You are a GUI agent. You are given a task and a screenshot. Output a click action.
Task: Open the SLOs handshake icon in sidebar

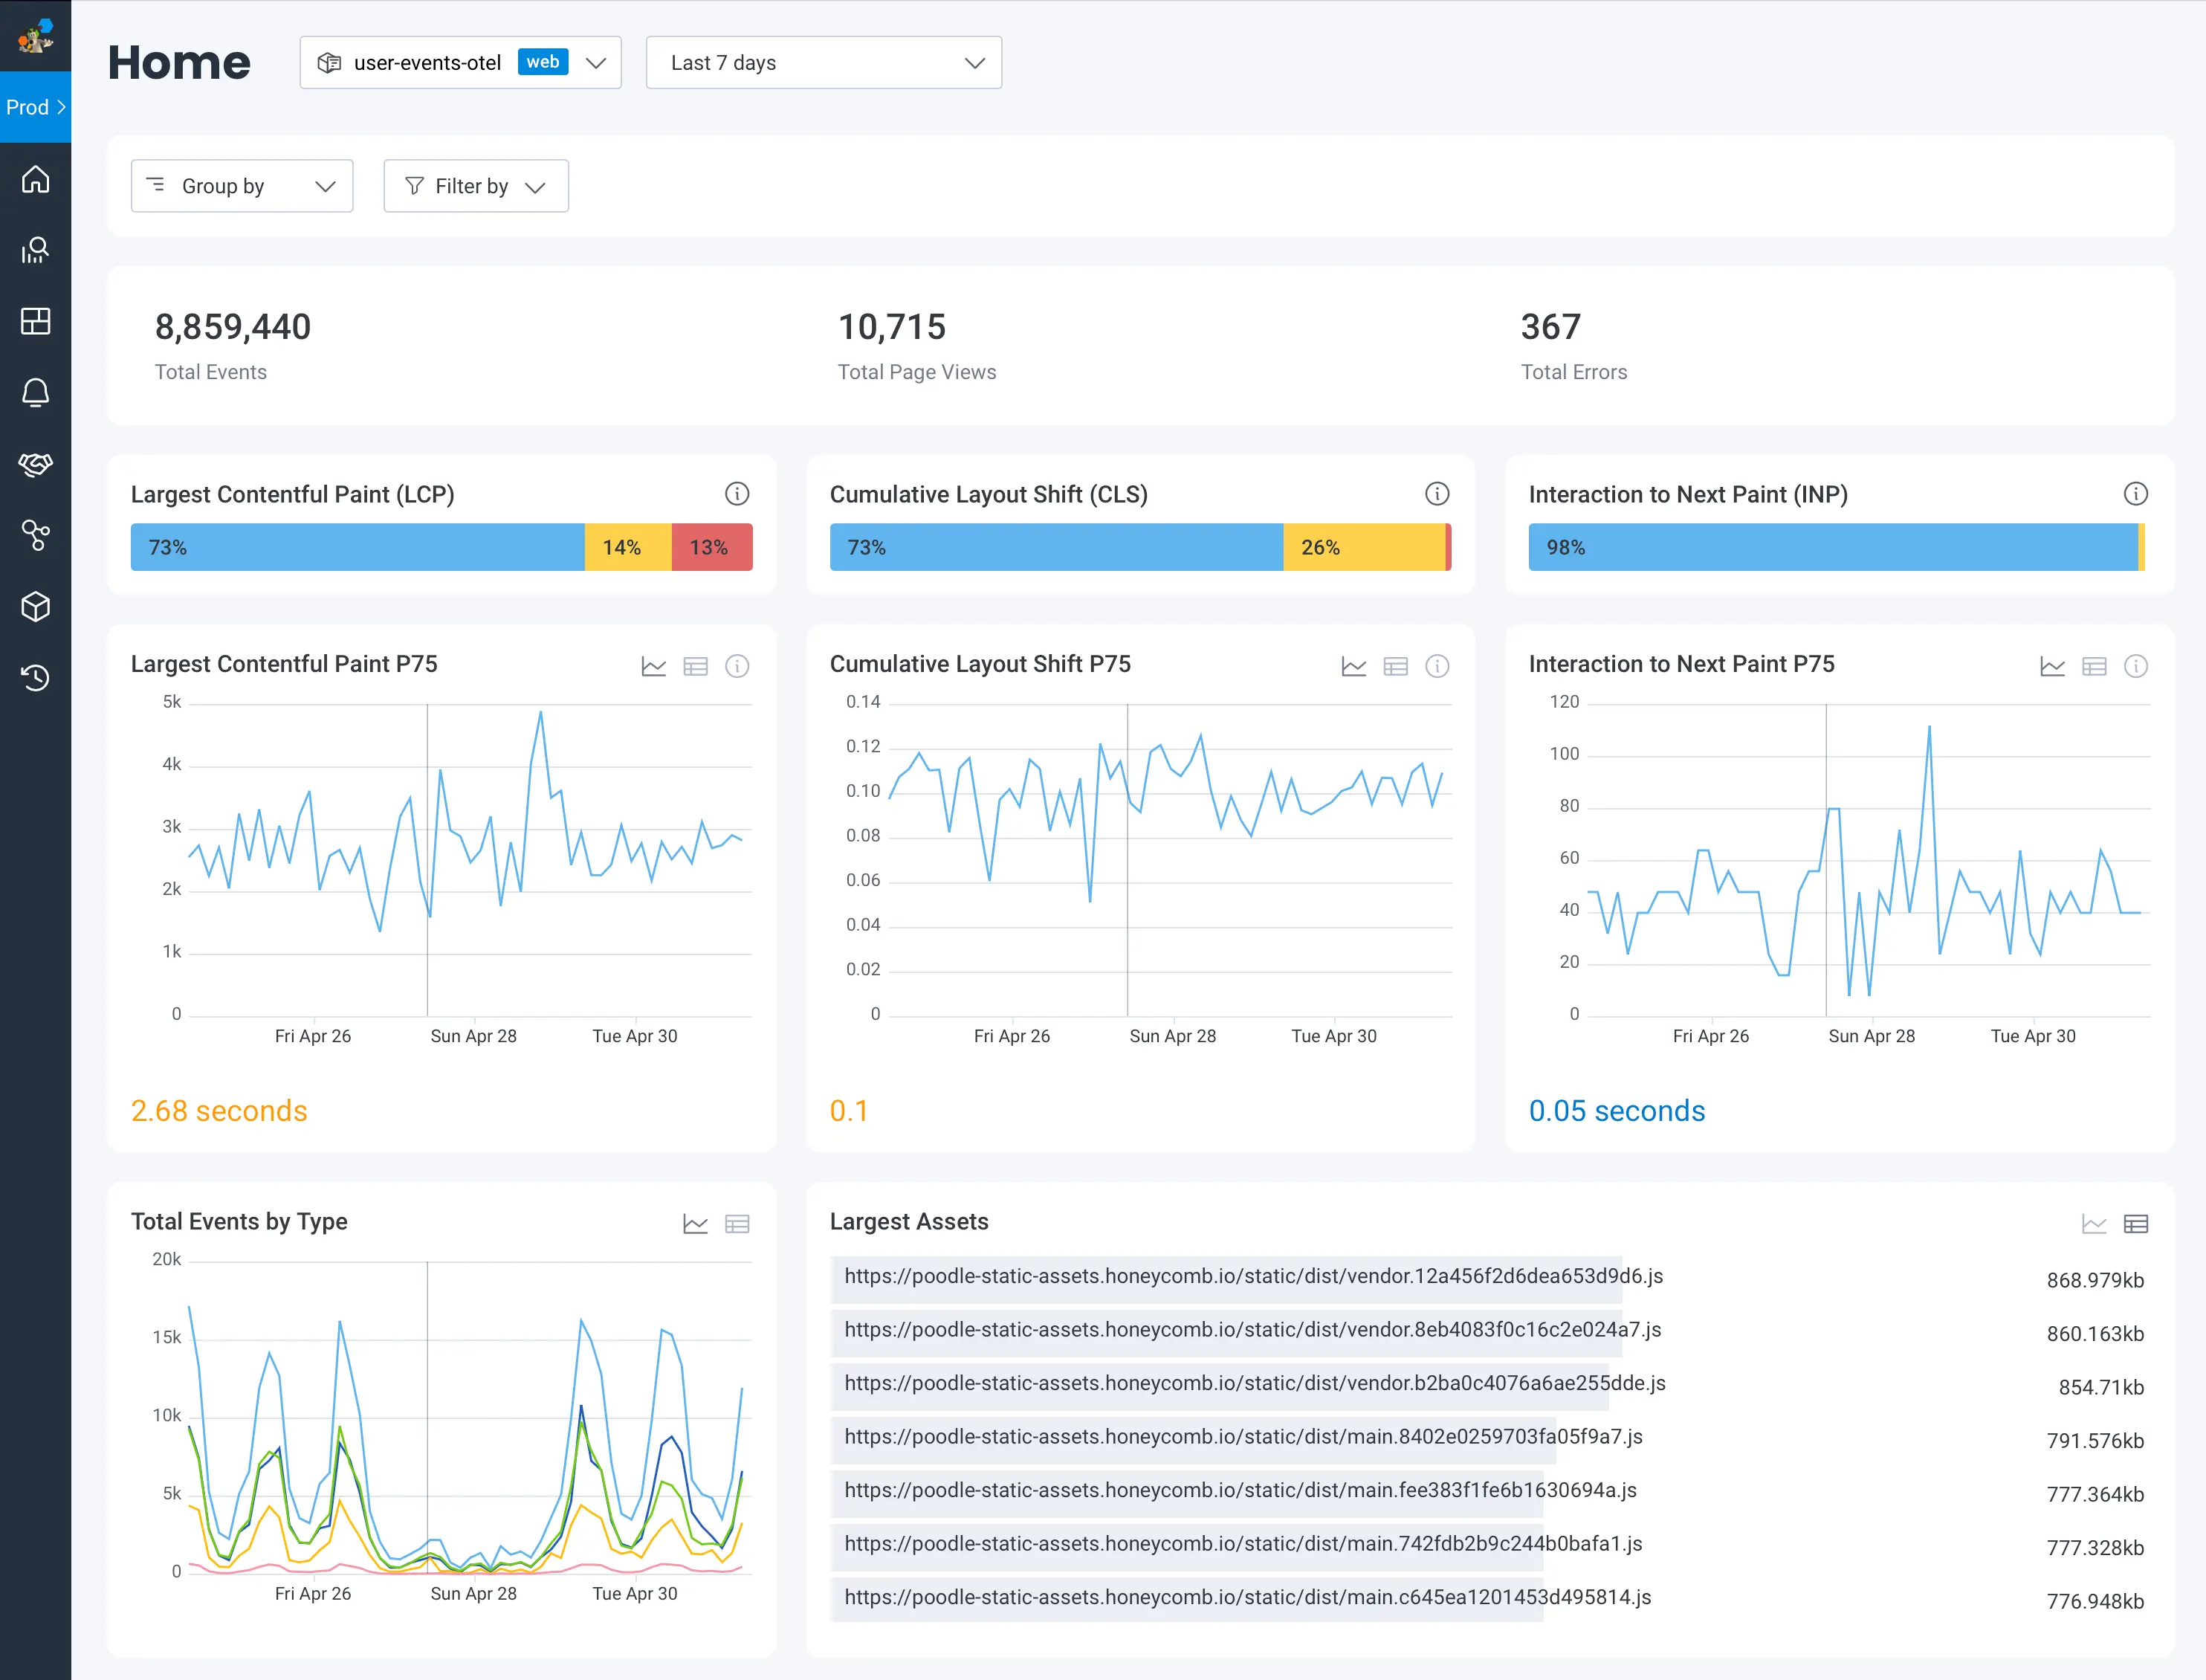pyautogui.click(x=35, y=464)
